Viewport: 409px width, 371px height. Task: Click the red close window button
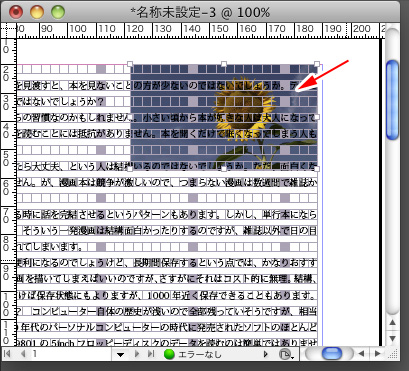(16, 12)
